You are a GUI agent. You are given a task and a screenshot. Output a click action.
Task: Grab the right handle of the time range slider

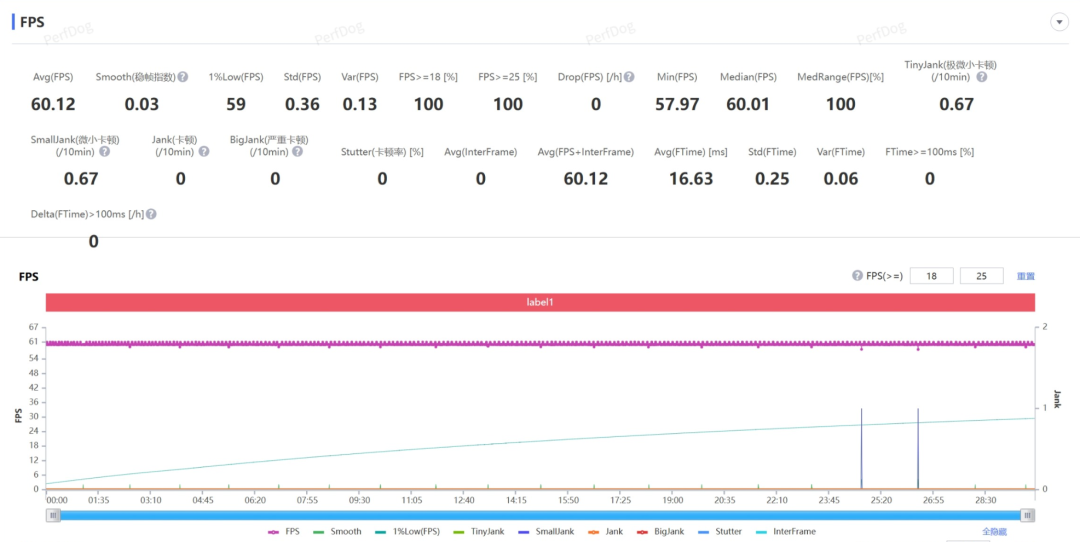(x=1027, y=515)
